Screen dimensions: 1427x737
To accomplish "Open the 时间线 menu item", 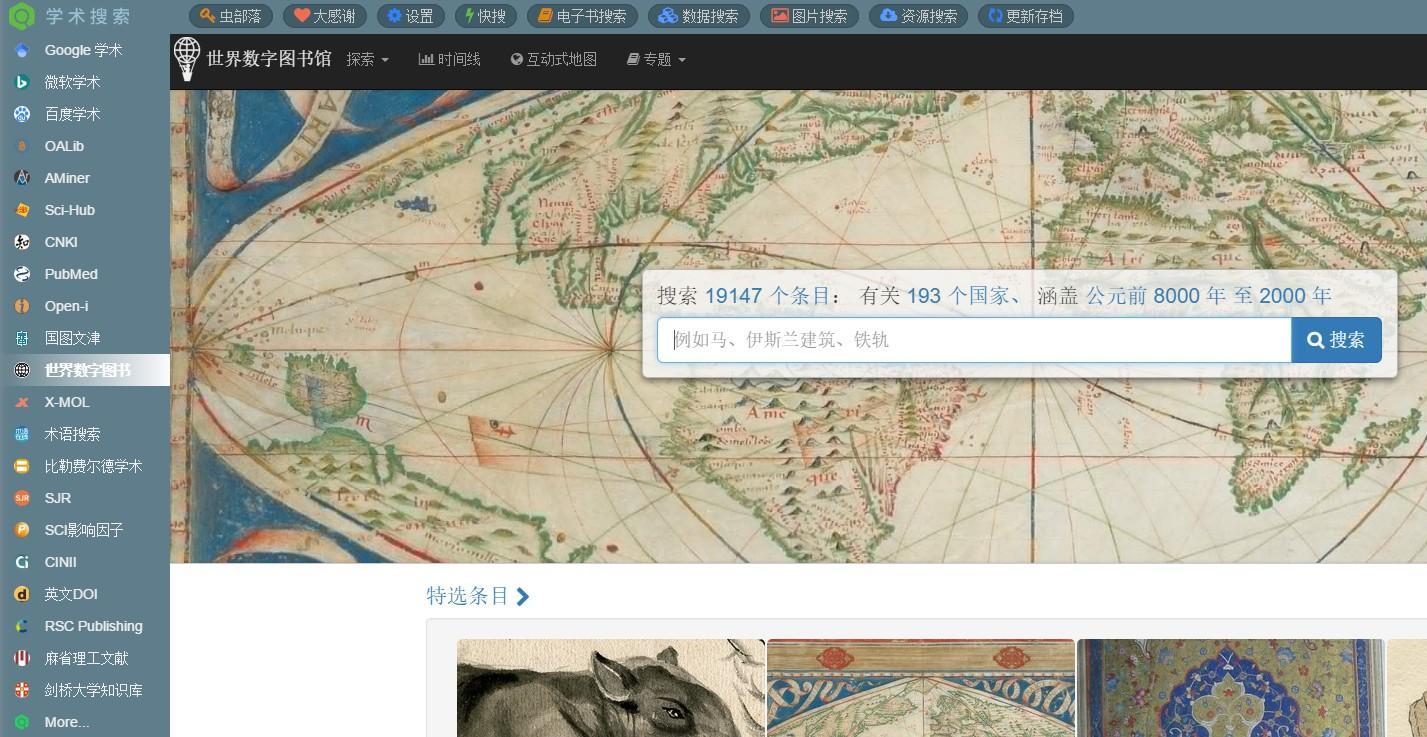I will pyautogui.click(x=449, y=60).
